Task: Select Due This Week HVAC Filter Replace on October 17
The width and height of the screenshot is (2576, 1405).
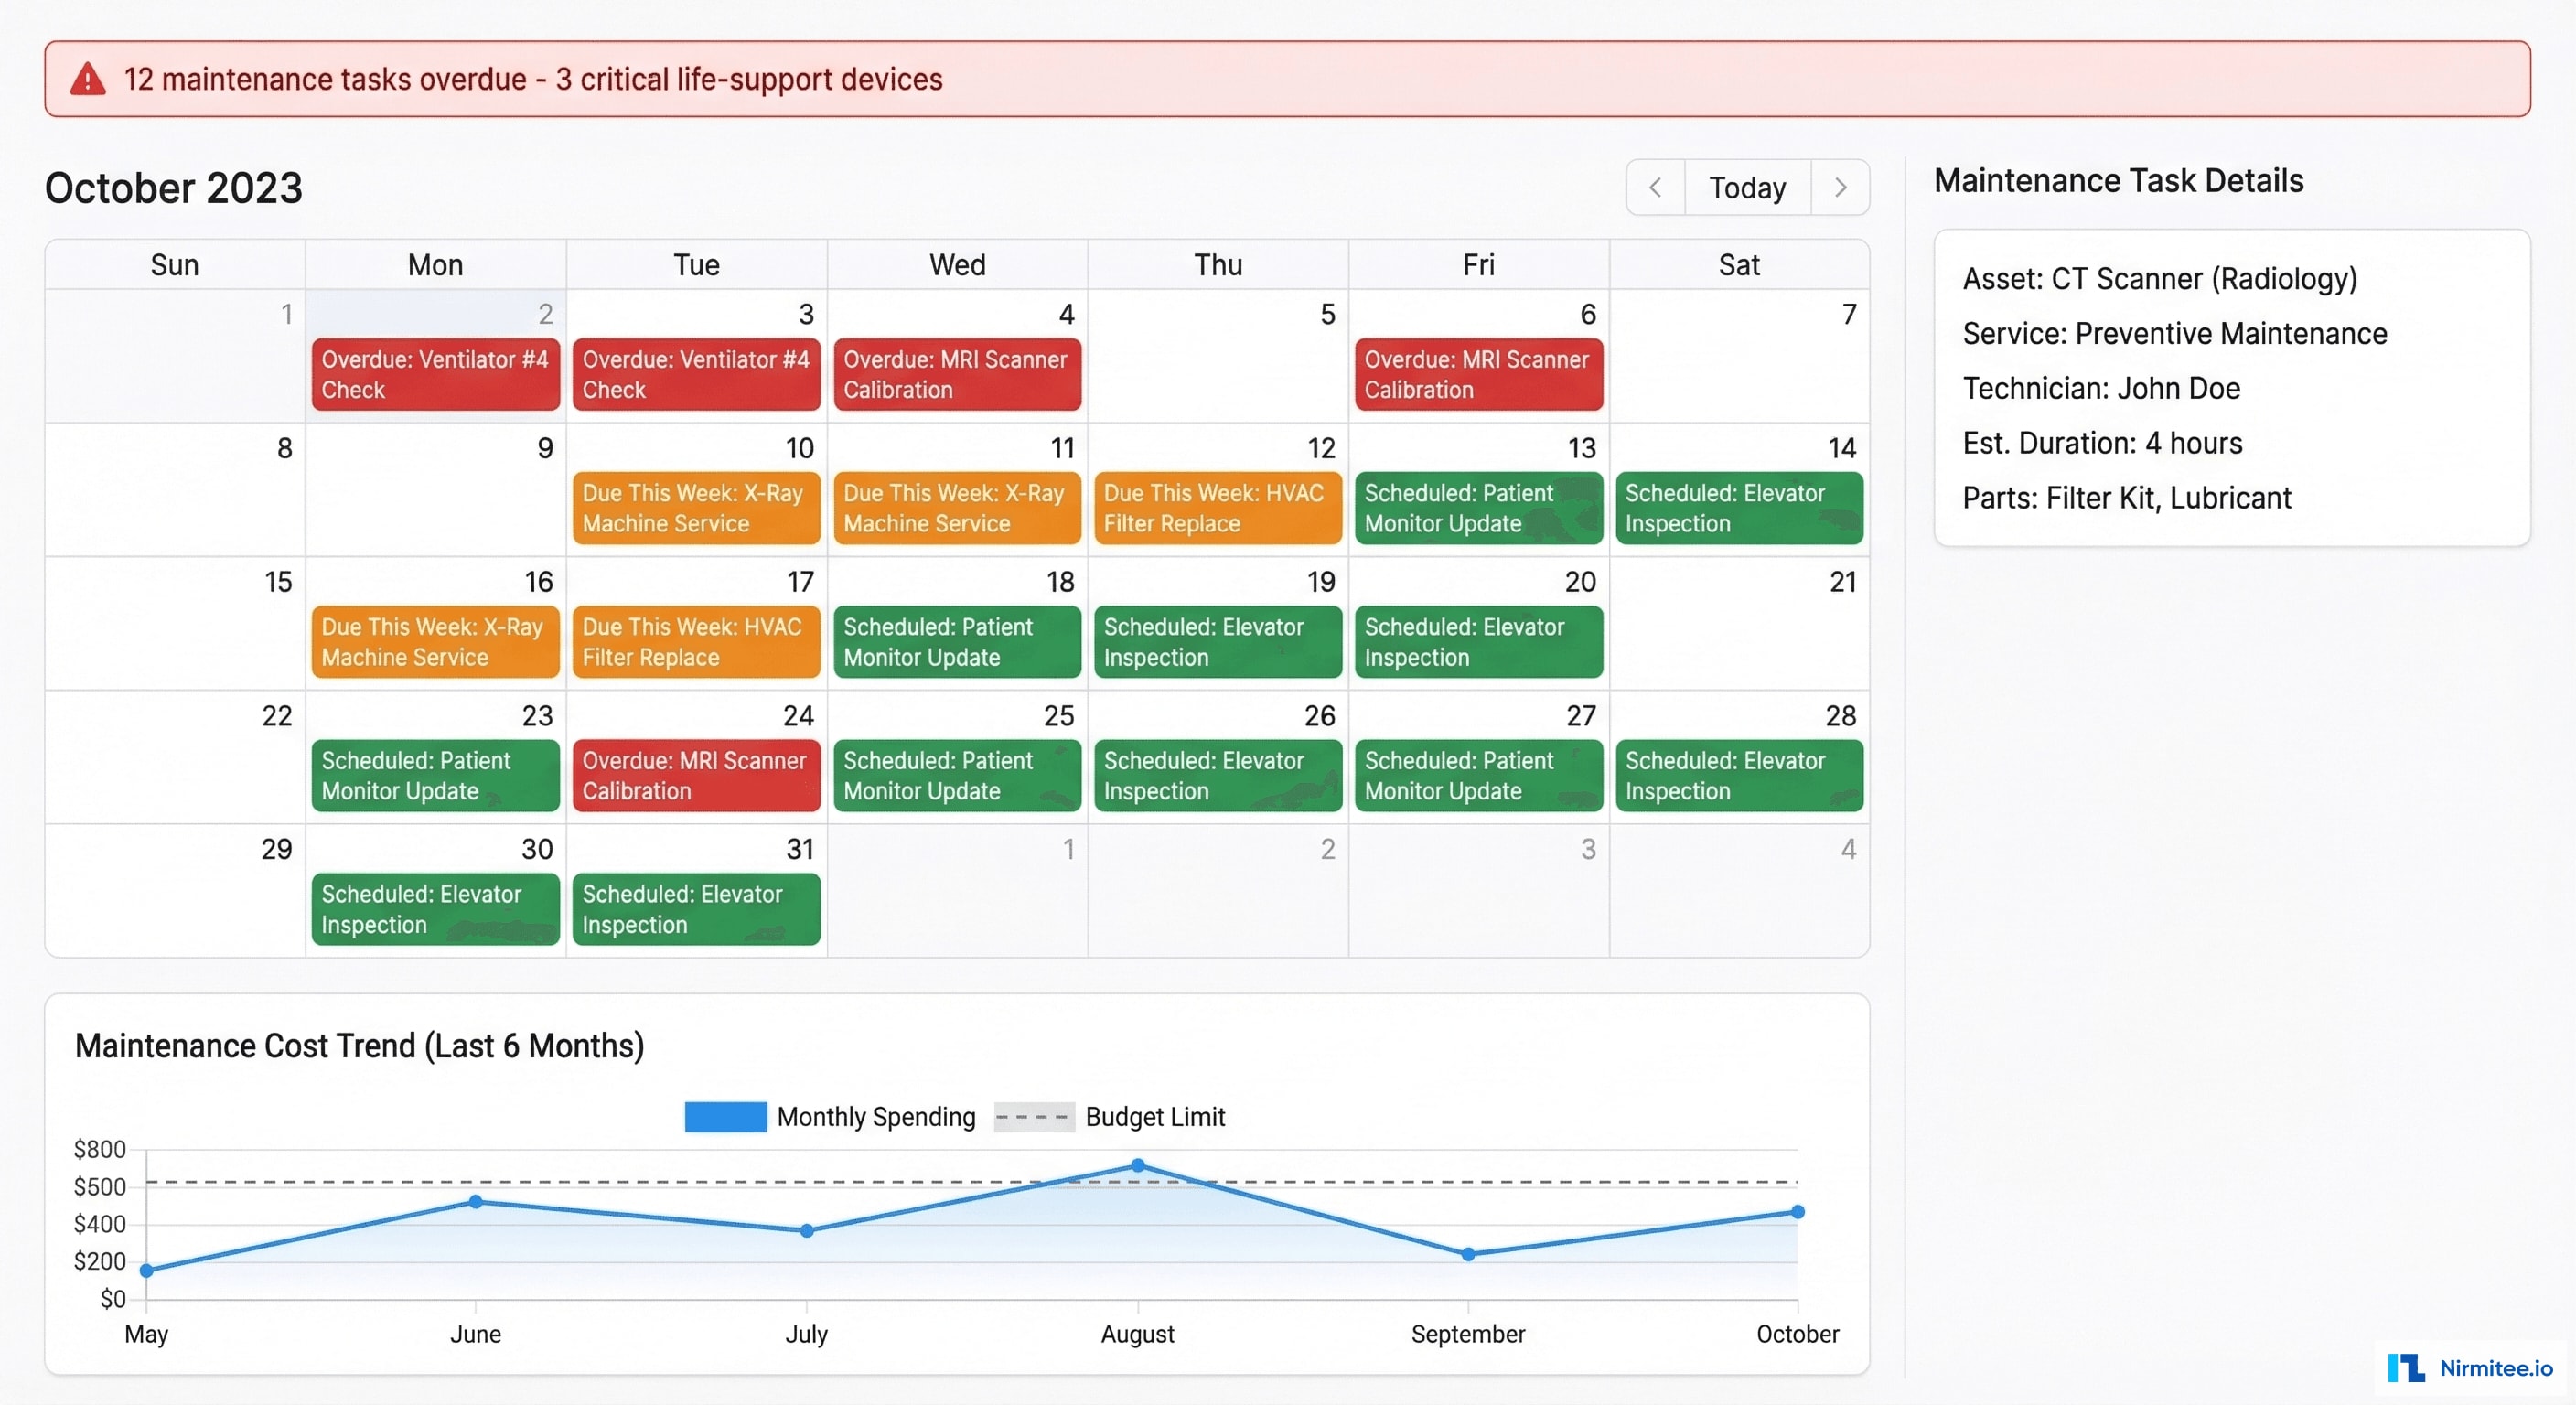Action: [696, 642]
